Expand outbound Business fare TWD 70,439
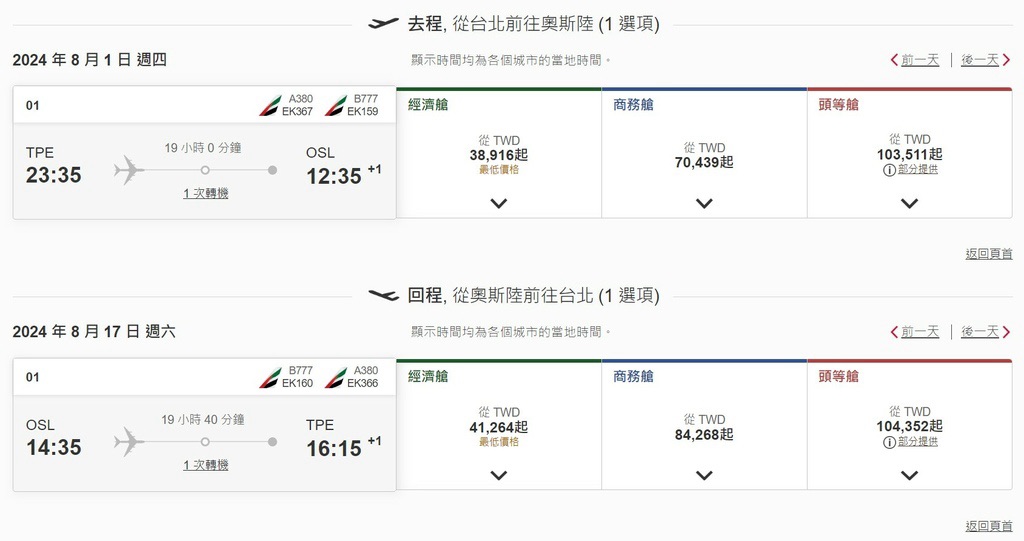The image size is (1024, 541). click(704, 203)
